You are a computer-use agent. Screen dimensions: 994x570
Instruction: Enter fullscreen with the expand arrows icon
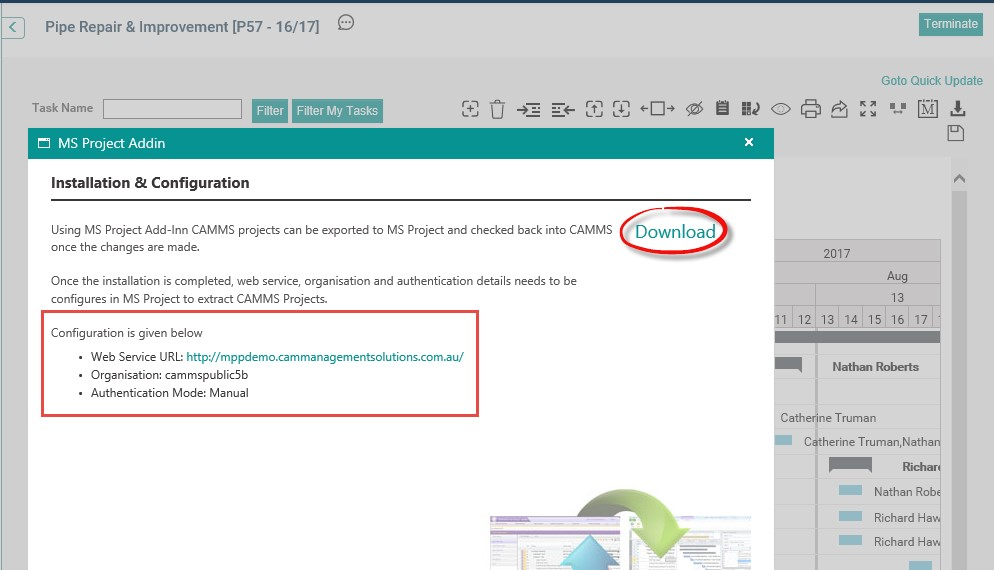[x=868, y=109]
